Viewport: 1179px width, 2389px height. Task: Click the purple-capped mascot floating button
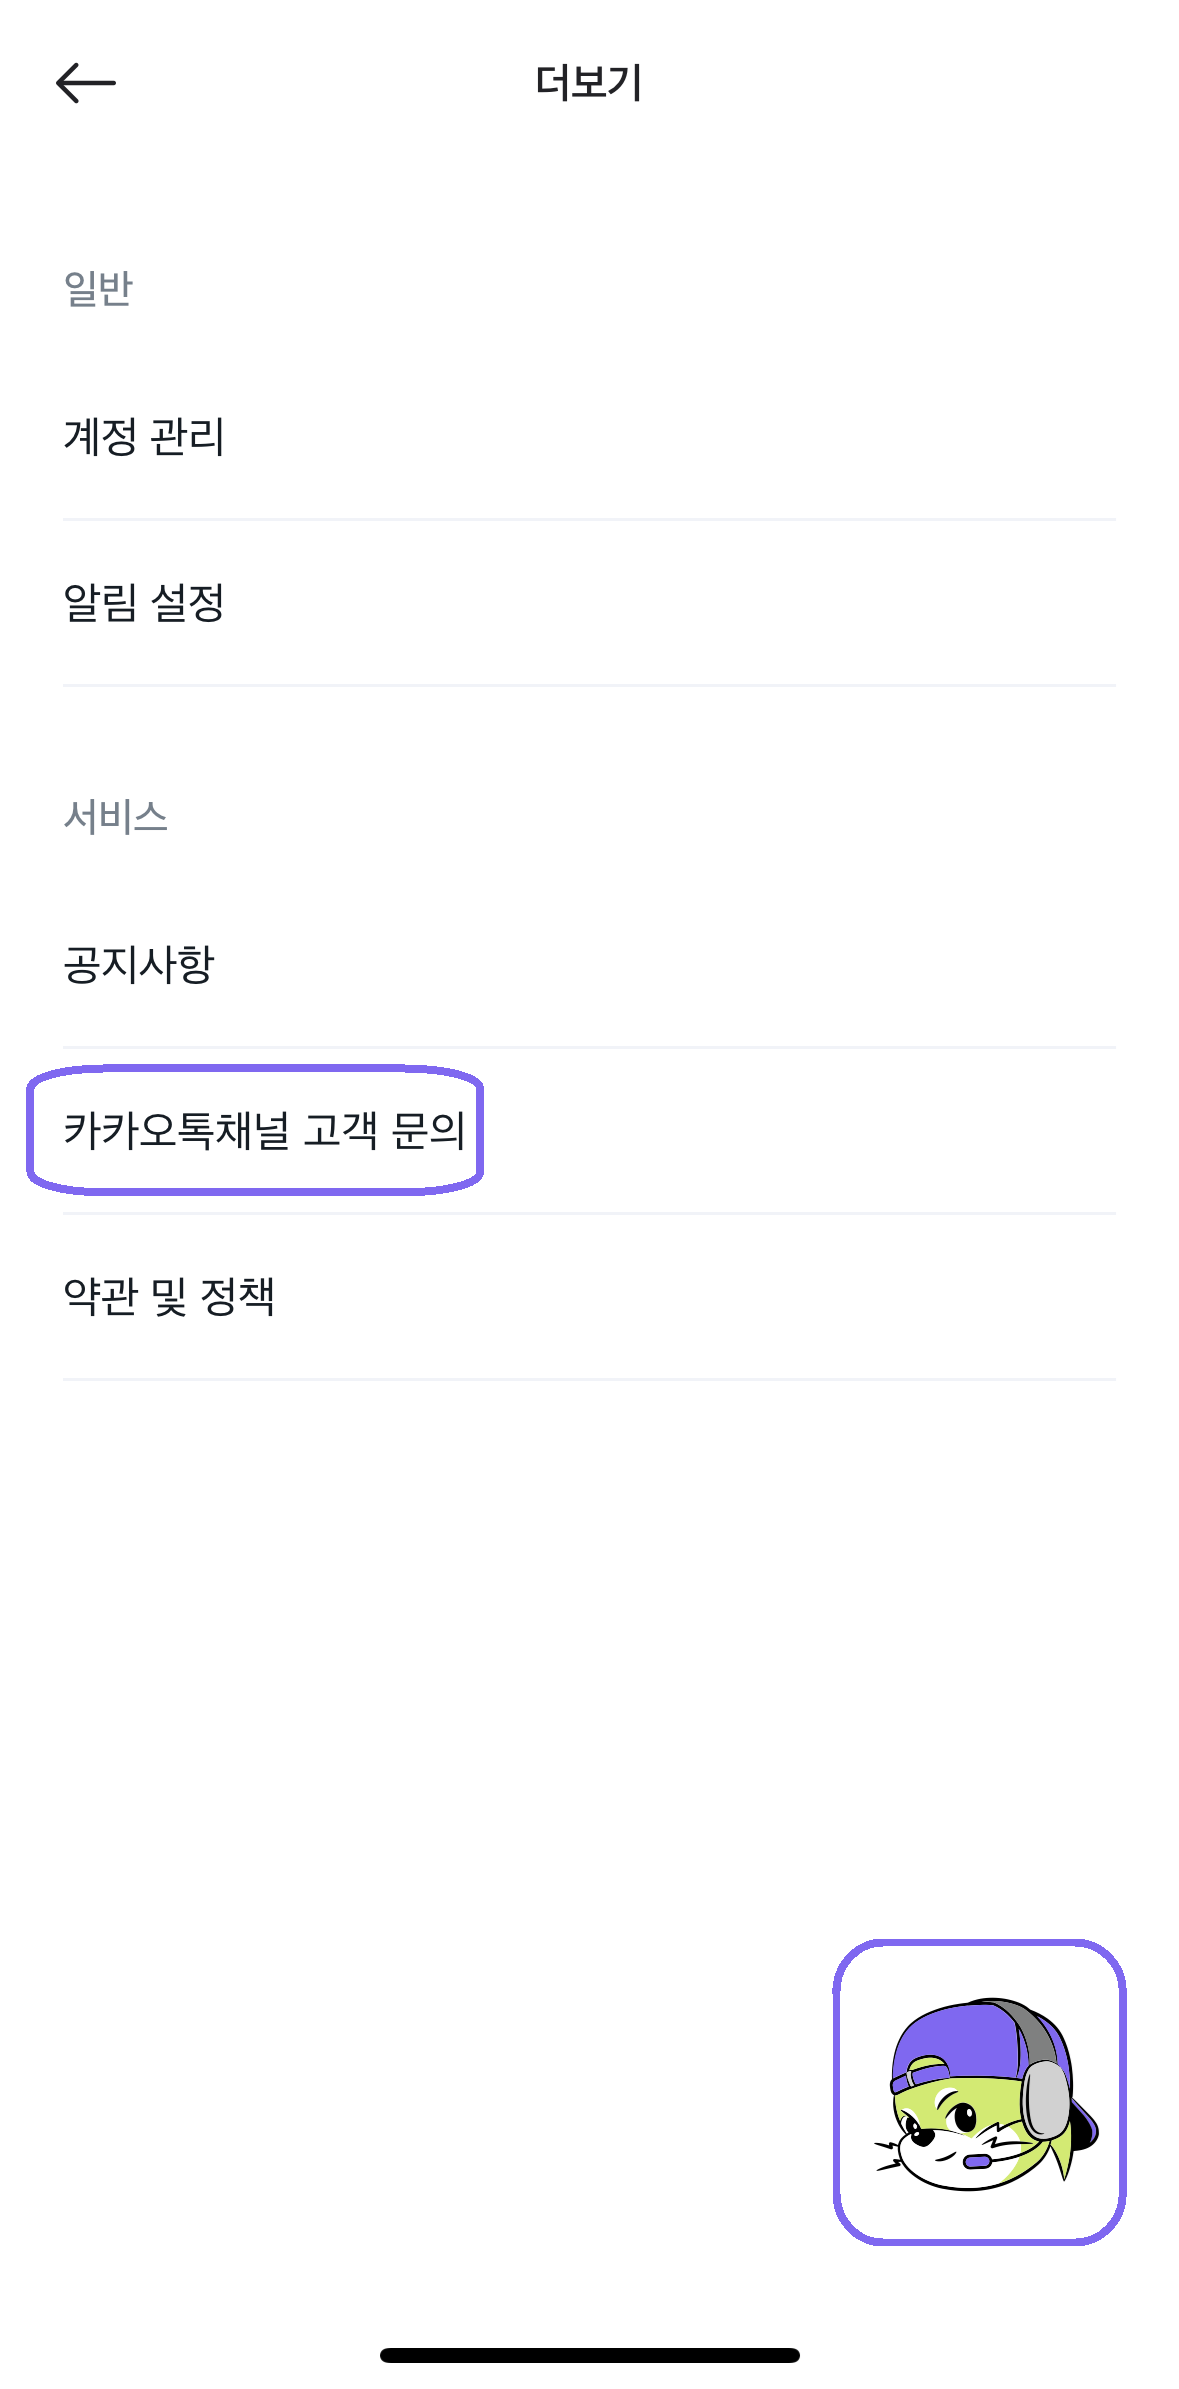[980, 2092]
